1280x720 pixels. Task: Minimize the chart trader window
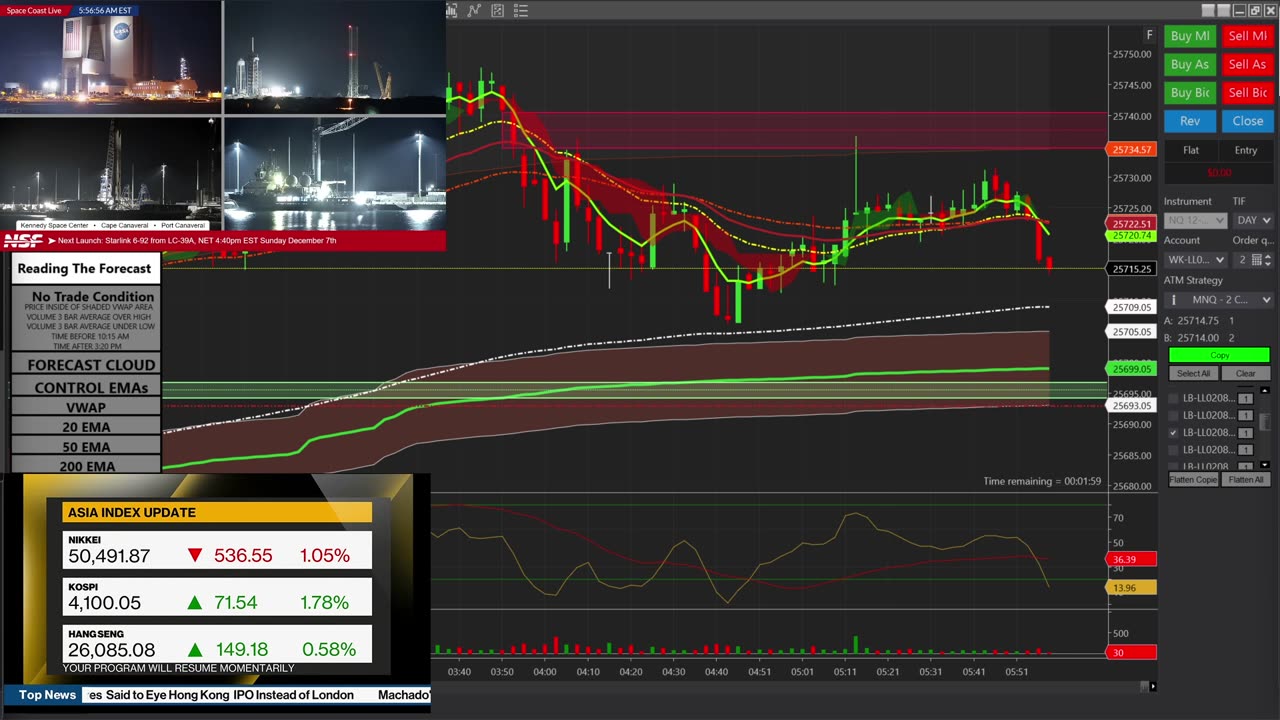point(1239,10)
